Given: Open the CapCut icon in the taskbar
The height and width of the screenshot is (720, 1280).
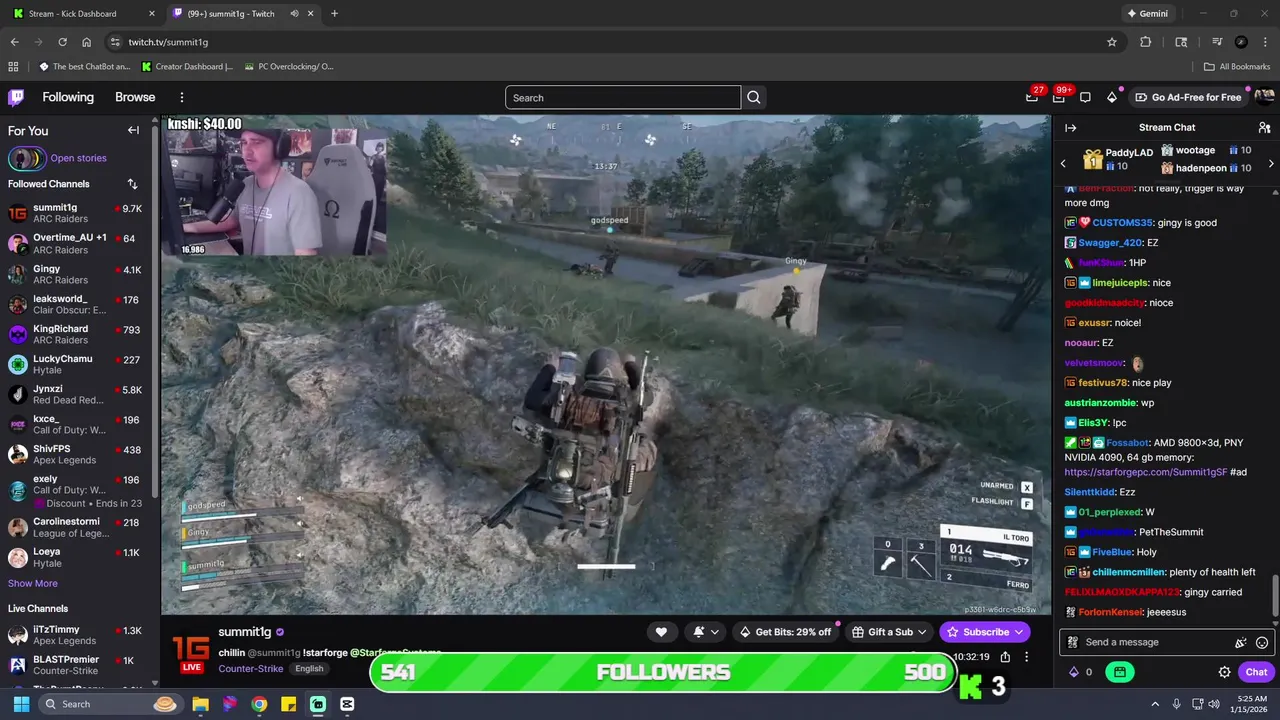Looking at the screenshot, I should [x=347, y=704].
